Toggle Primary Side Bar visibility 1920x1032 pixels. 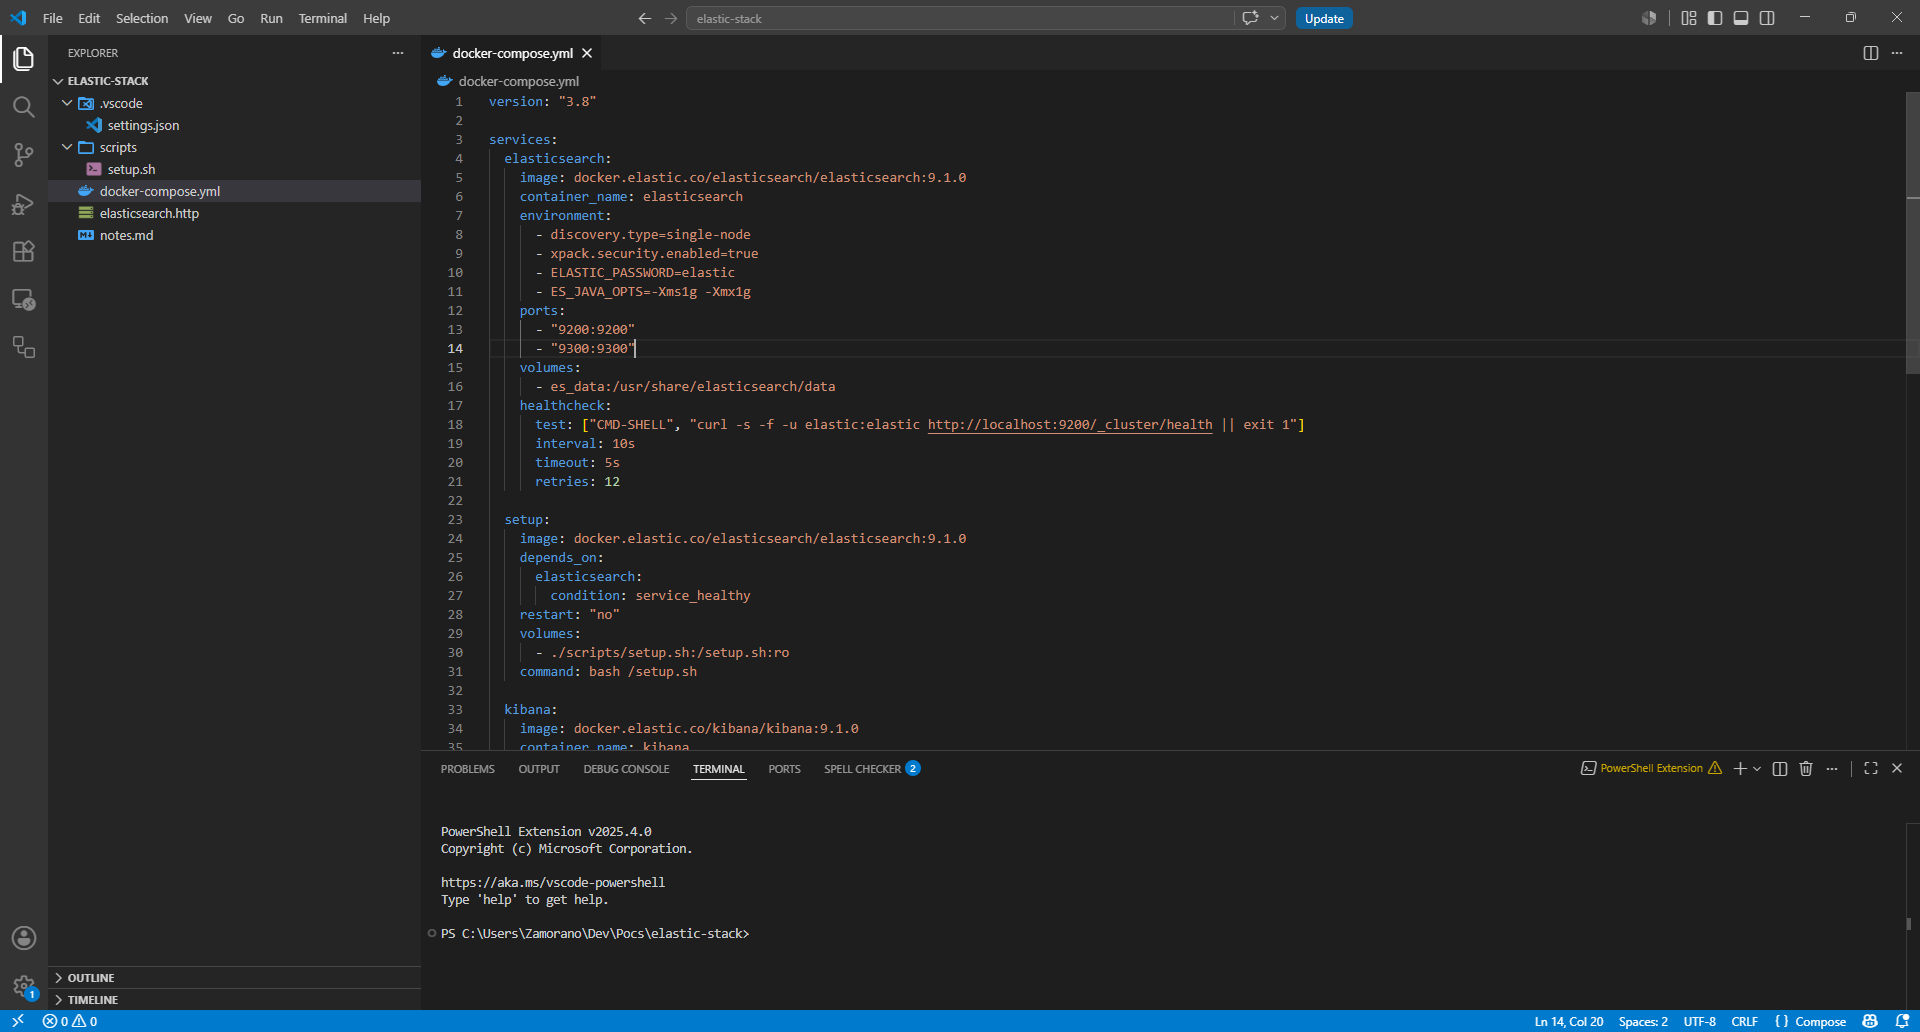(1715, 18)
